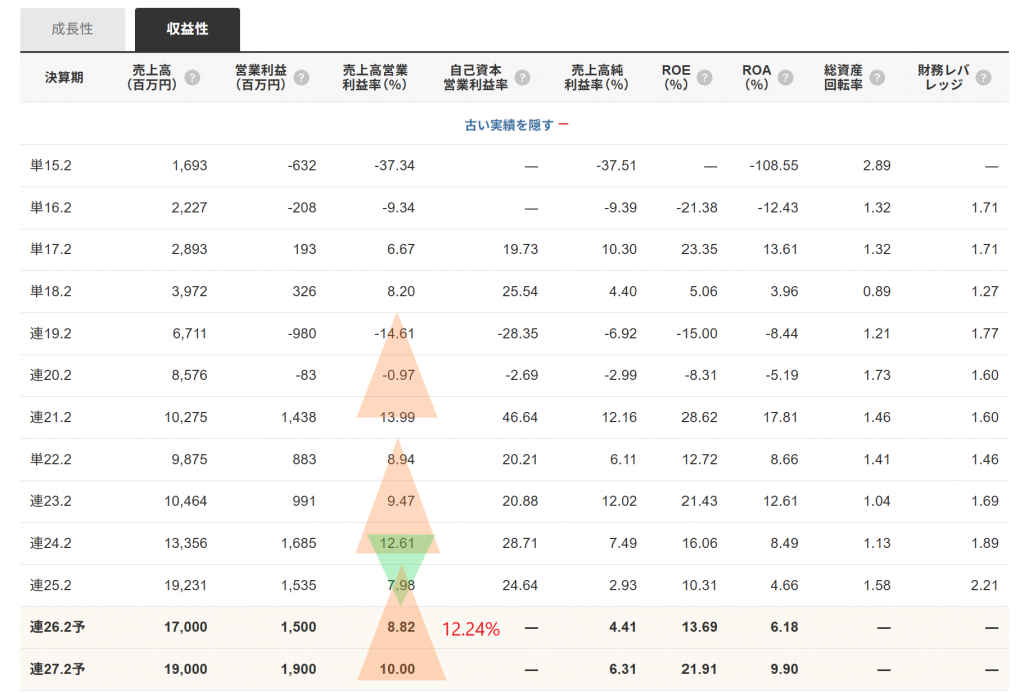Click asset turnover 1.58 for 連25.2
The height and width of the screenshot is (693, 1024).
(876, 586)
